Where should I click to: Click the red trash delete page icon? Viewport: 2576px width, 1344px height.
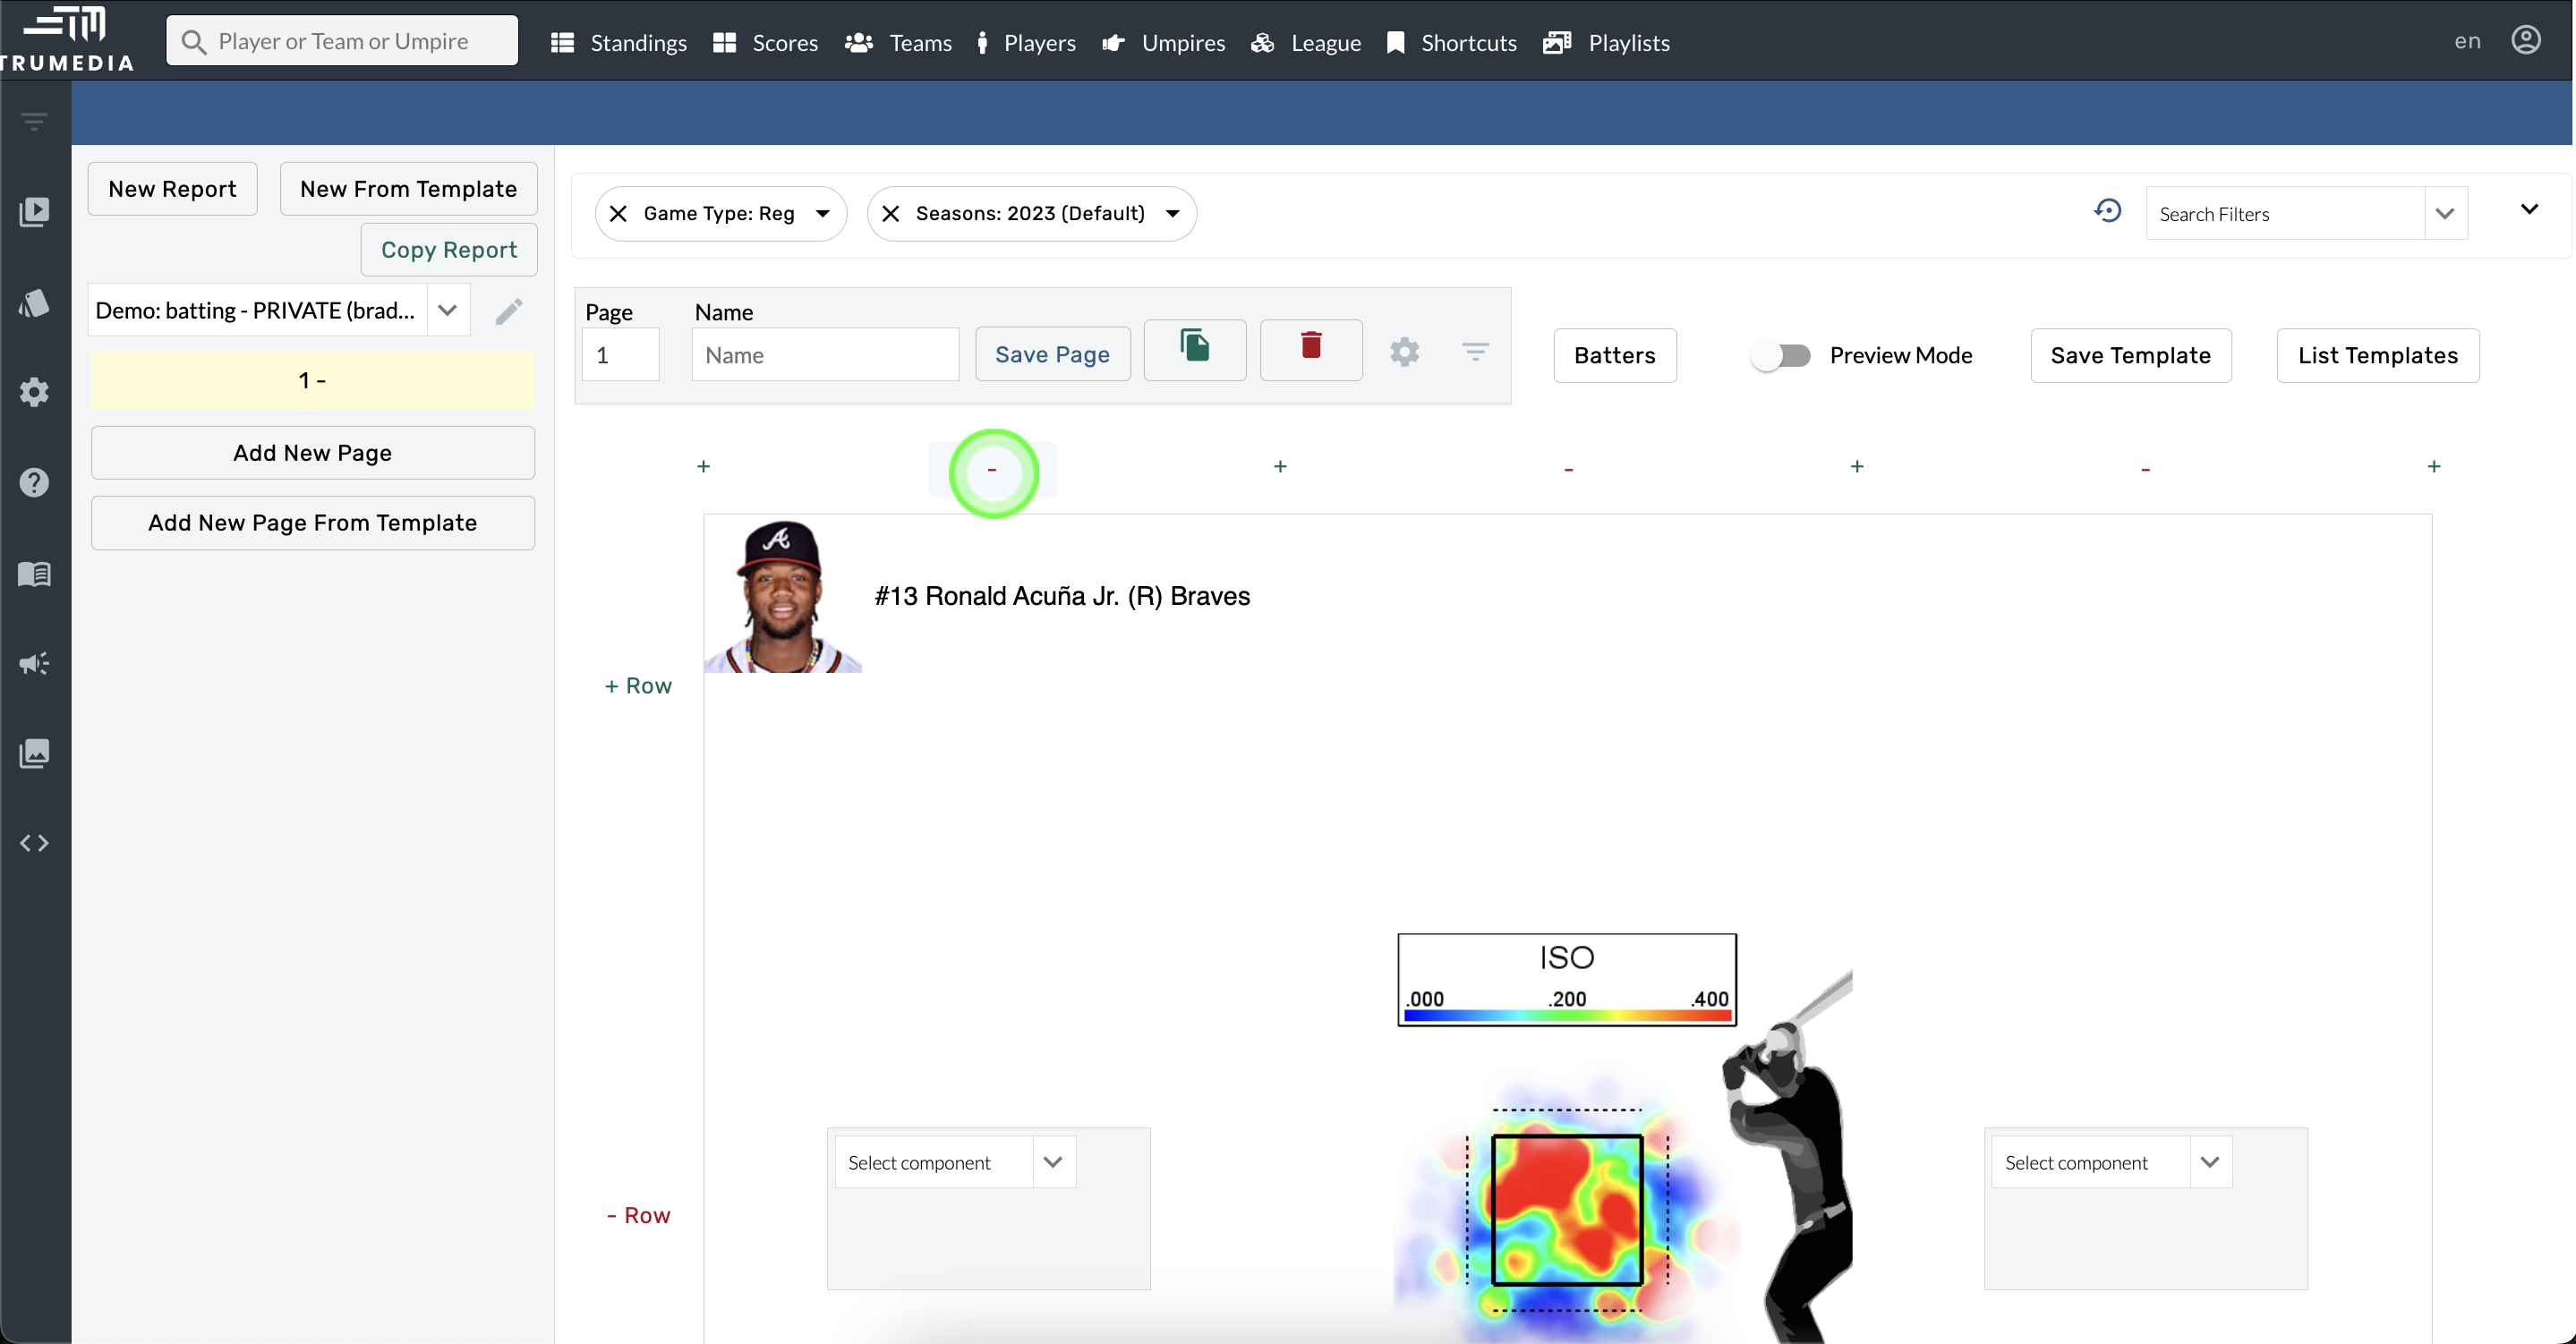click(x=1310, y=347)
